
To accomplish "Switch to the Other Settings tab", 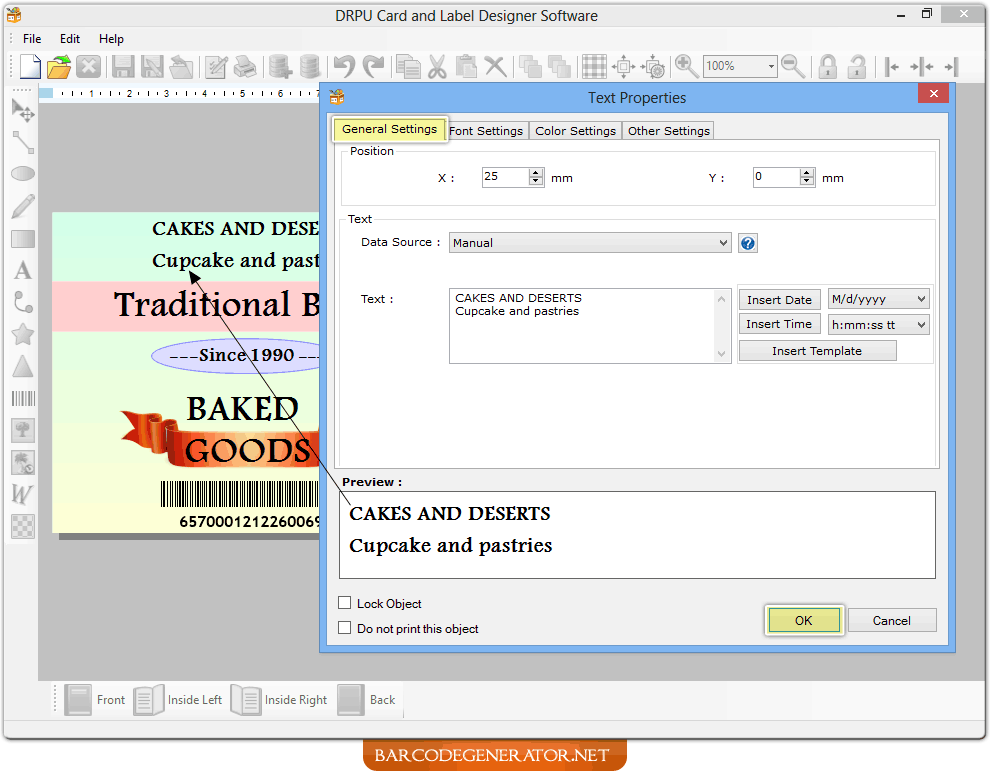I will pos(669,131).
